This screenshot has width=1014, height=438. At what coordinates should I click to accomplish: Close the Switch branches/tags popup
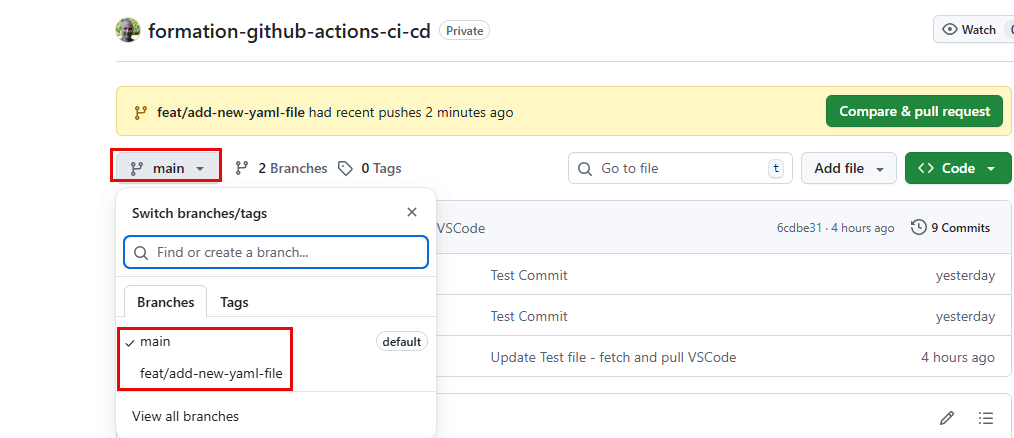[x=412, y=212]
